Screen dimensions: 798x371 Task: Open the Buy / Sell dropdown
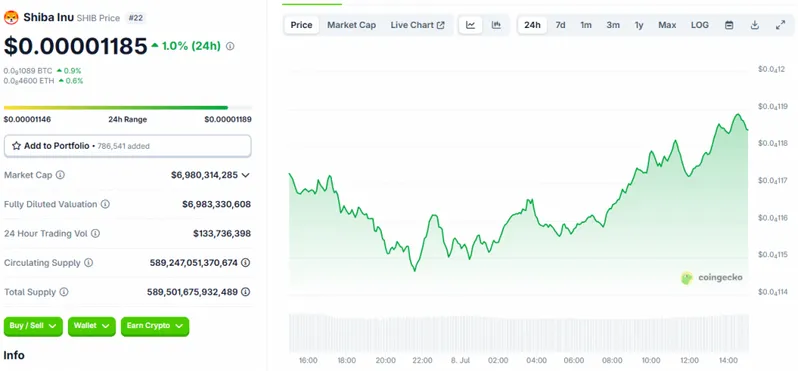point(33,326)
